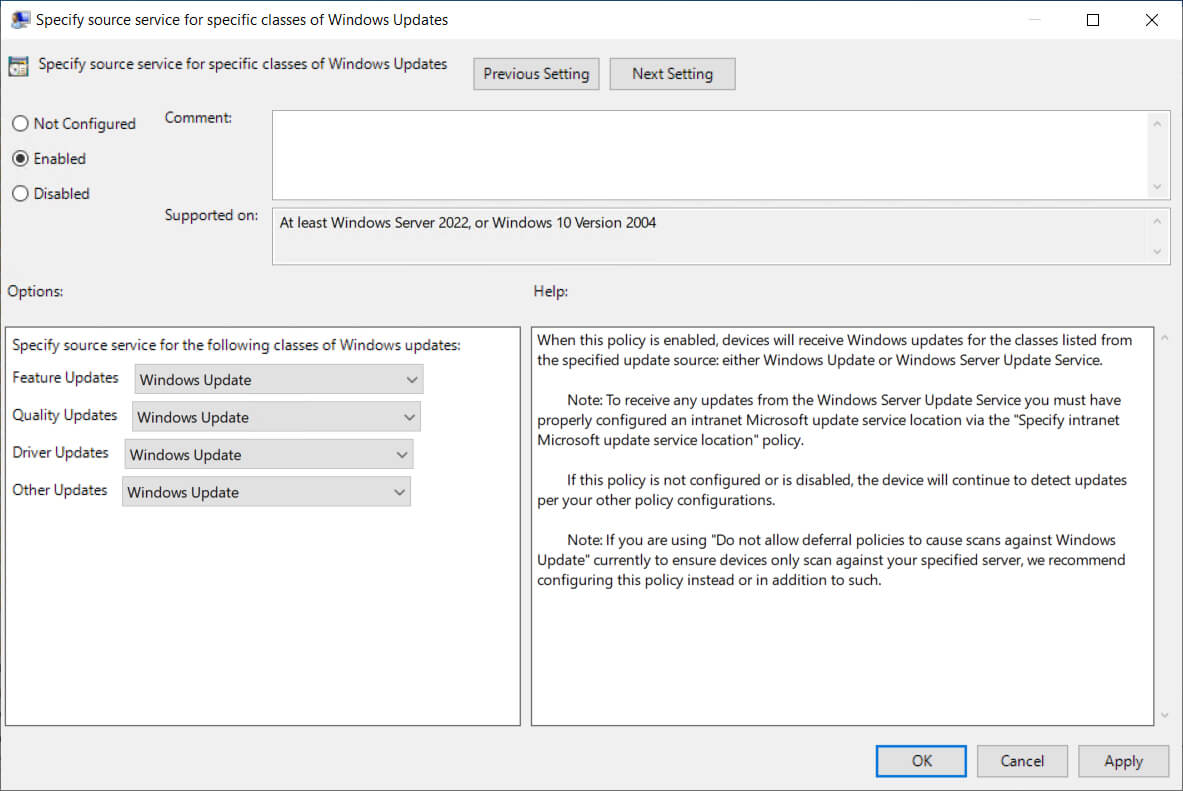Click the help paragraph starting 'If this policy is not configured'
The width and height of the screenshot is (1183, 791).
point(832,490)
